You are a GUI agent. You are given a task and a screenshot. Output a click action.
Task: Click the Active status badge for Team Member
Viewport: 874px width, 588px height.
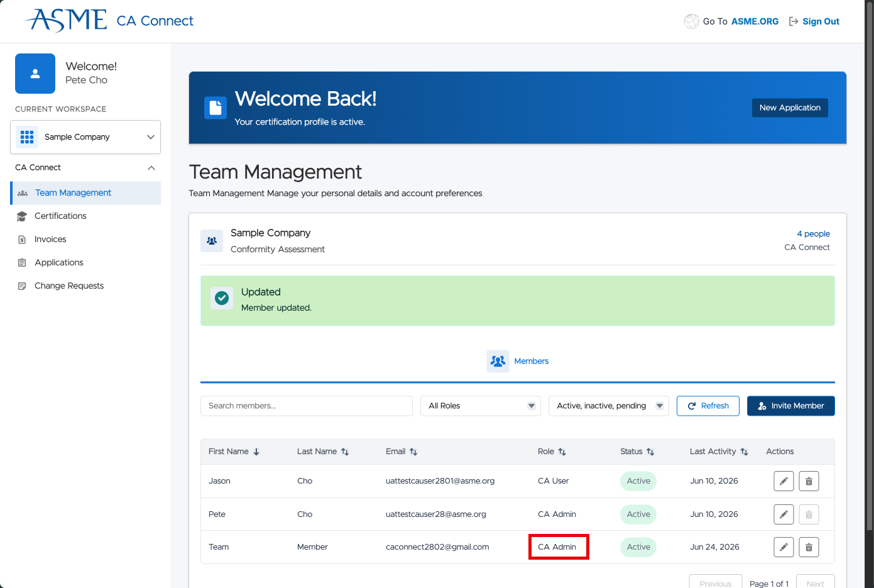[638, 547]
